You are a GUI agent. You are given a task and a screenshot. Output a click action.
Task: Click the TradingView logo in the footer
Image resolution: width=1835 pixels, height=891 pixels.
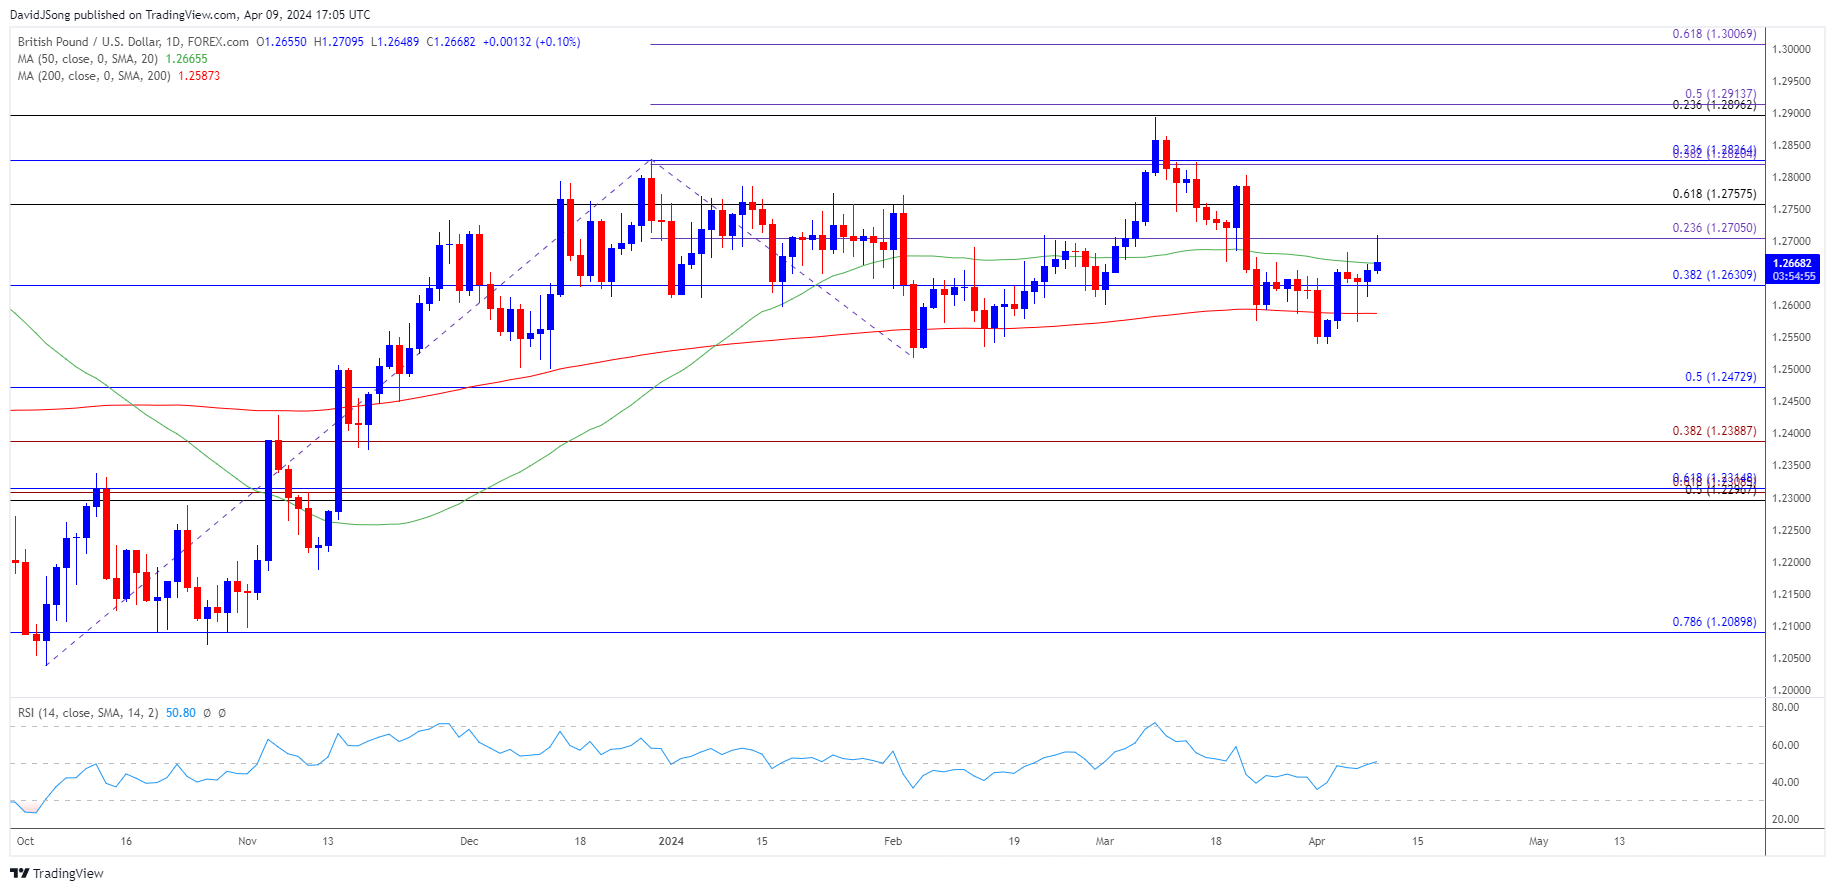[x=57, y=873]
